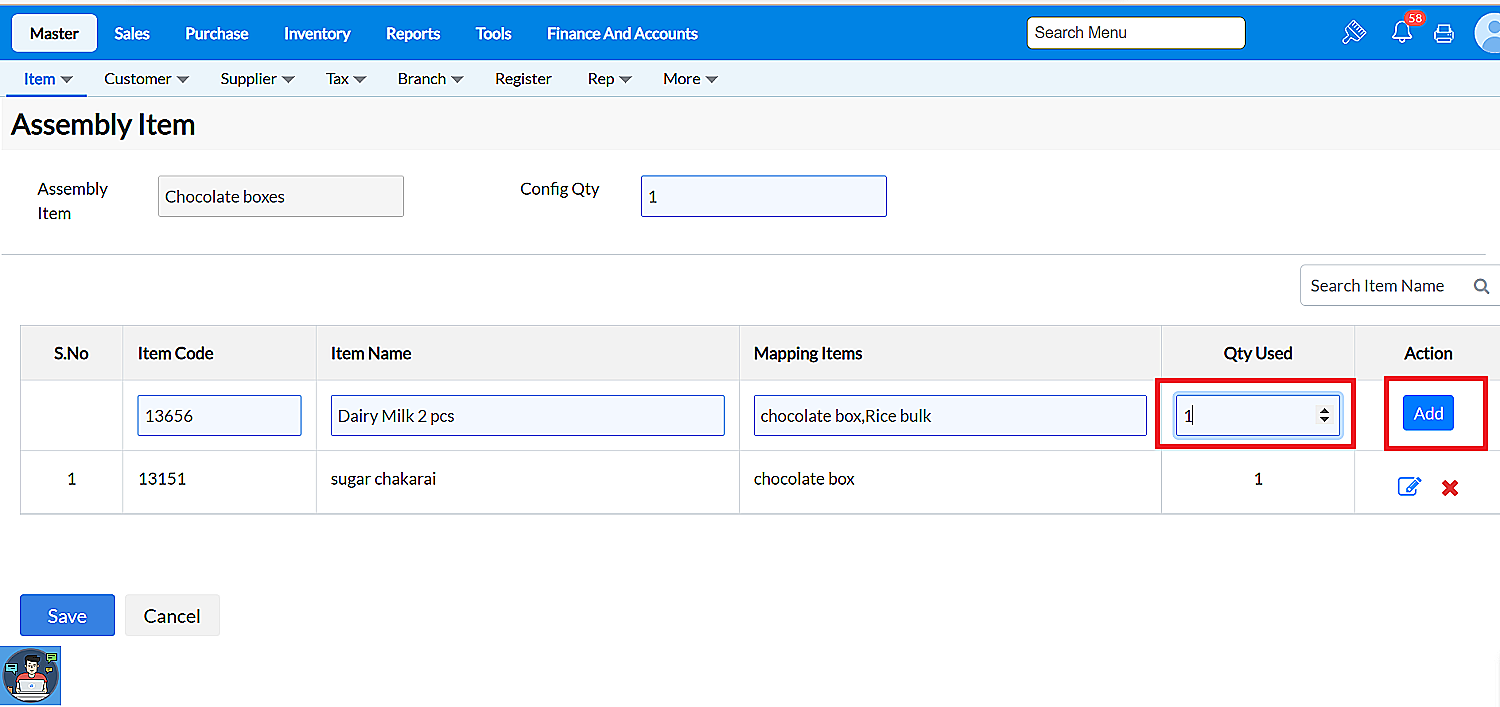Viewport: 1500px width, 707px height.
Task: Open the Supplier dropdown
Action: (257, 79)
